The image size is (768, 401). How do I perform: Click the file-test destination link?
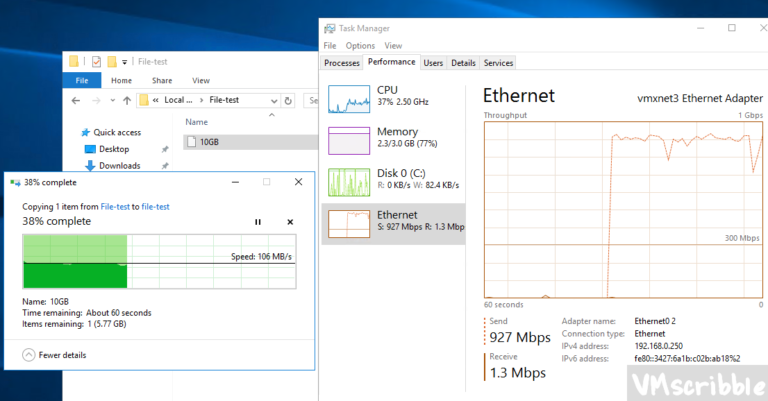(155, 206)
